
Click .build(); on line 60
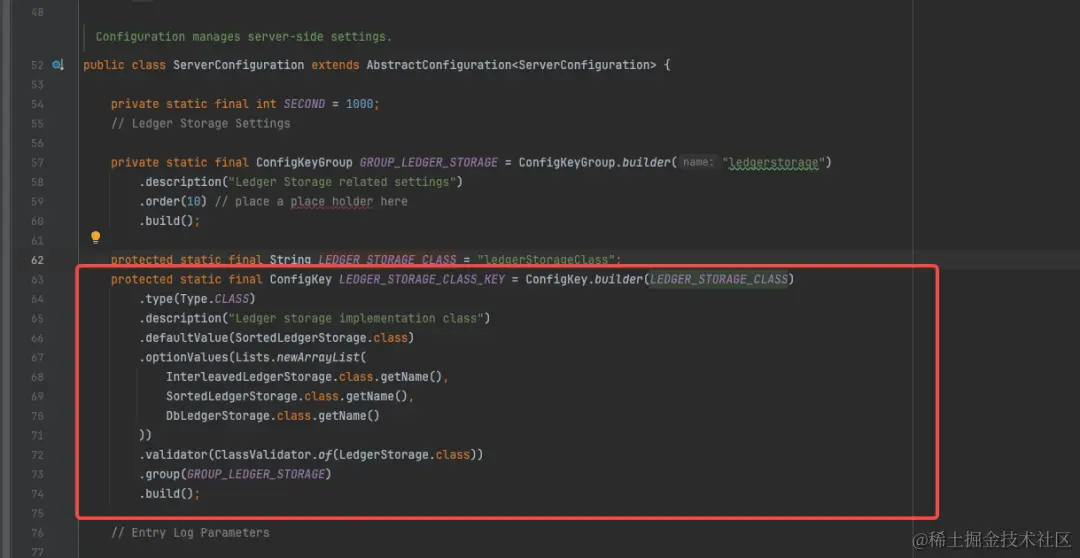[169, 220]
